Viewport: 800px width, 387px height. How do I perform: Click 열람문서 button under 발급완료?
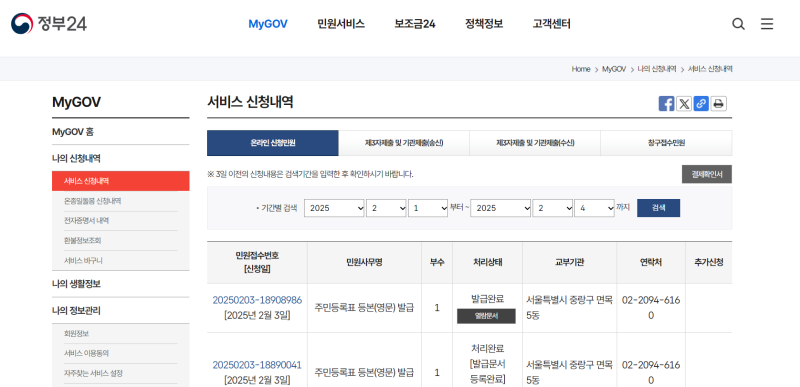tap(486, 316)
